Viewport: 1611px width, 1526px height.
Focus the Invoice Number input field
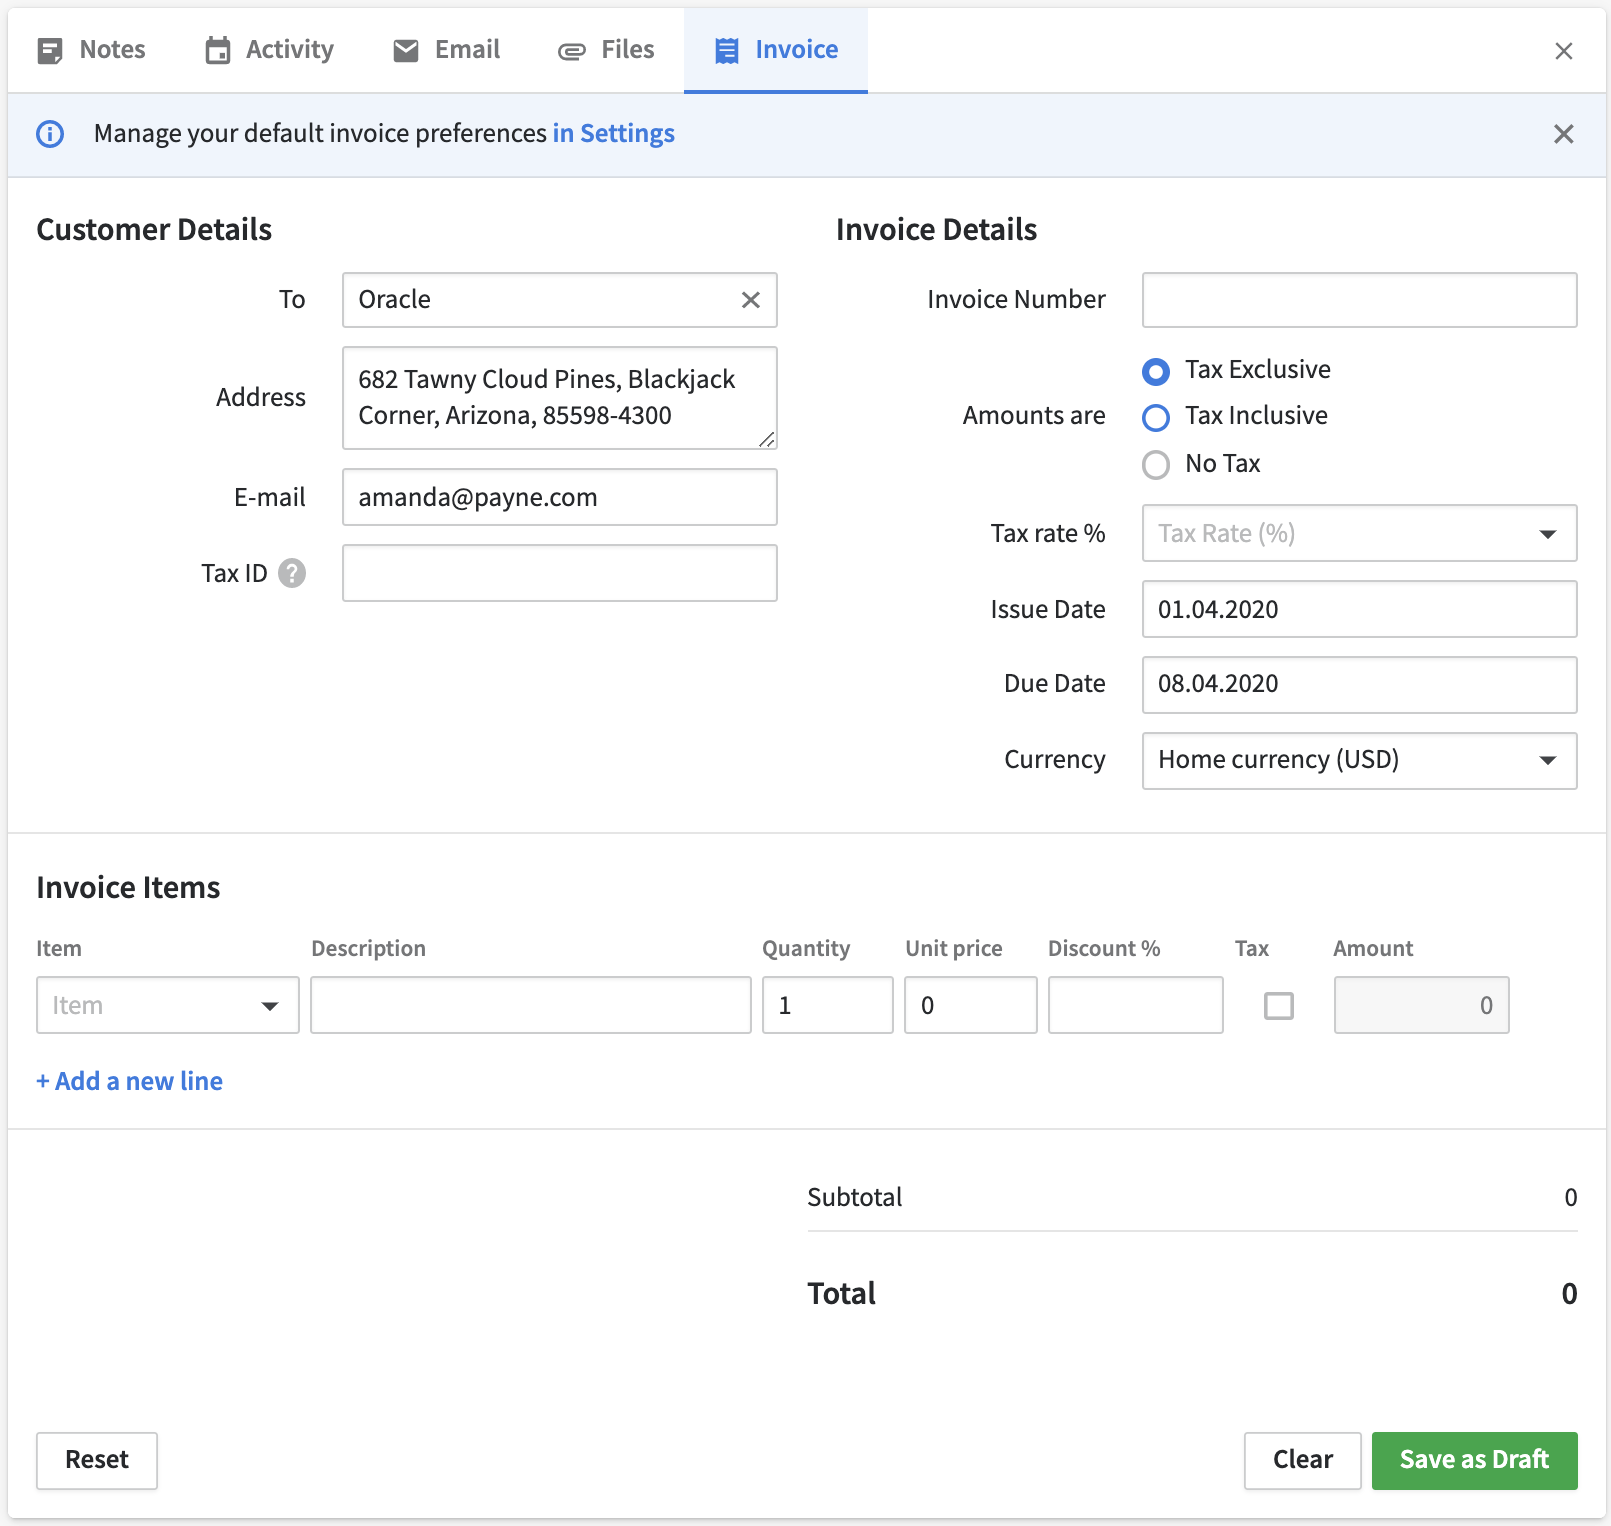(1359, 300)
